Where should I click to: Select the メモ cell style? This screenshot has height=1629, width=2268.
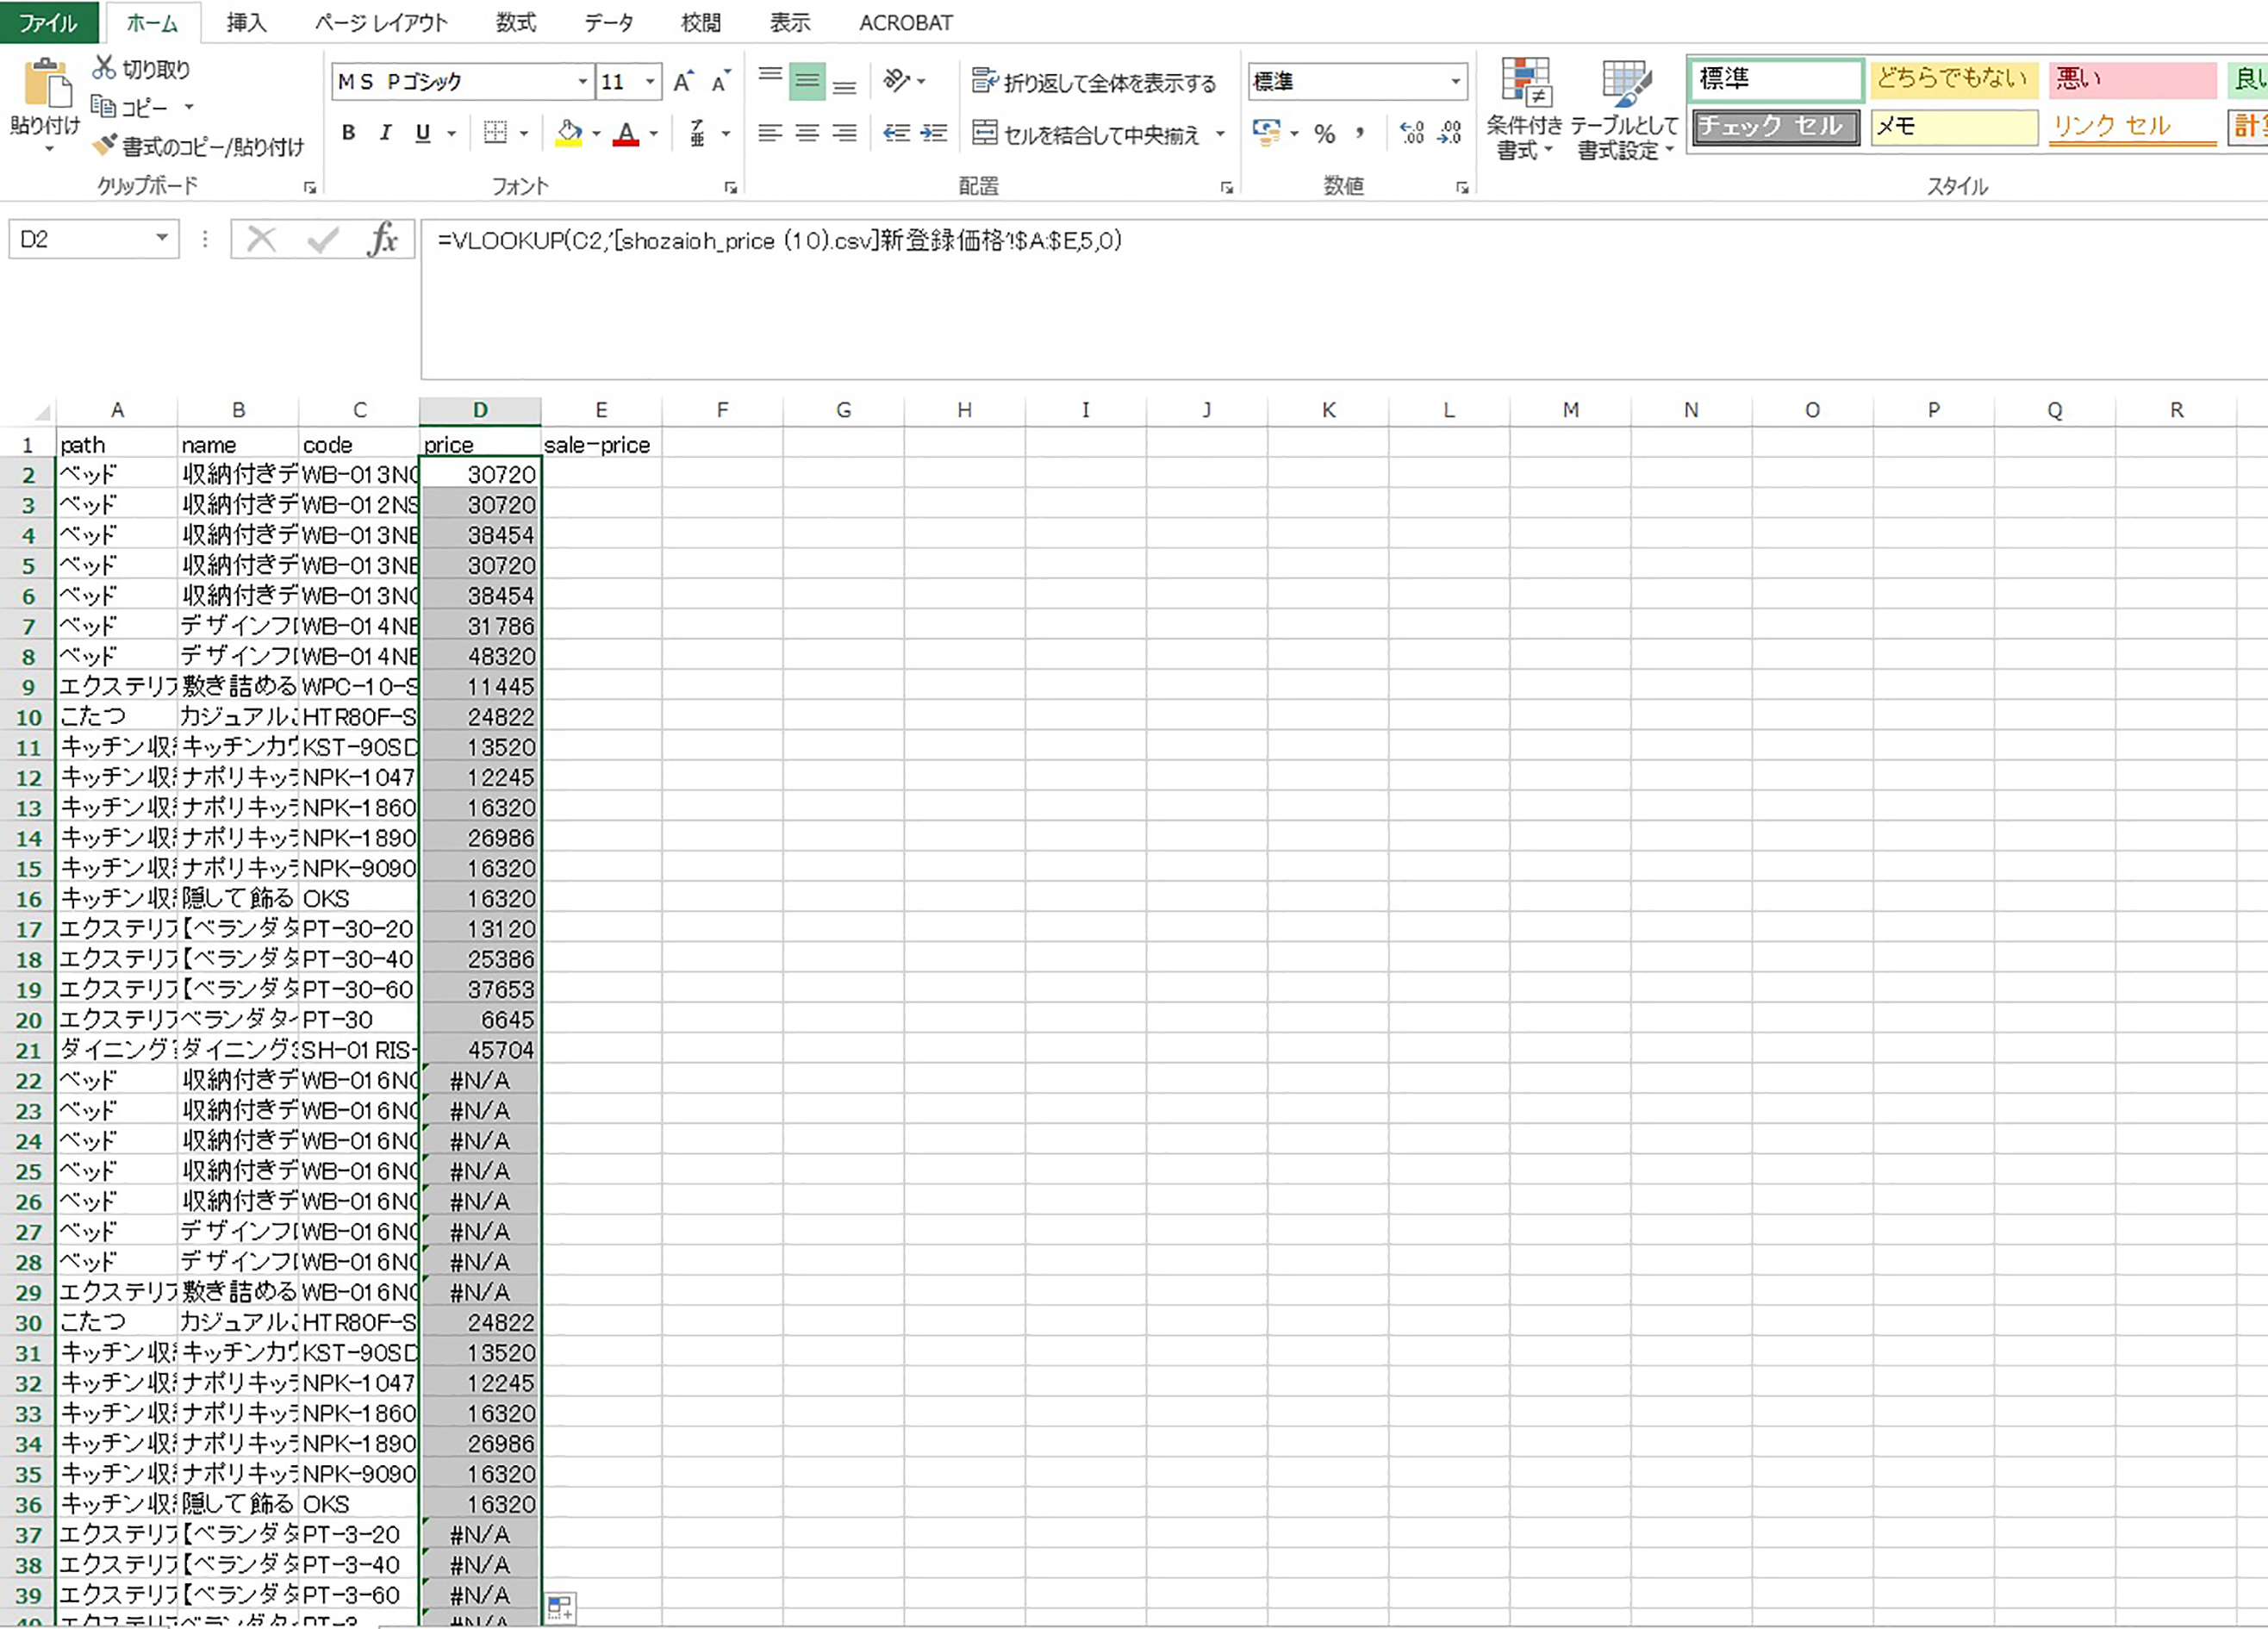pos(1954,127)
